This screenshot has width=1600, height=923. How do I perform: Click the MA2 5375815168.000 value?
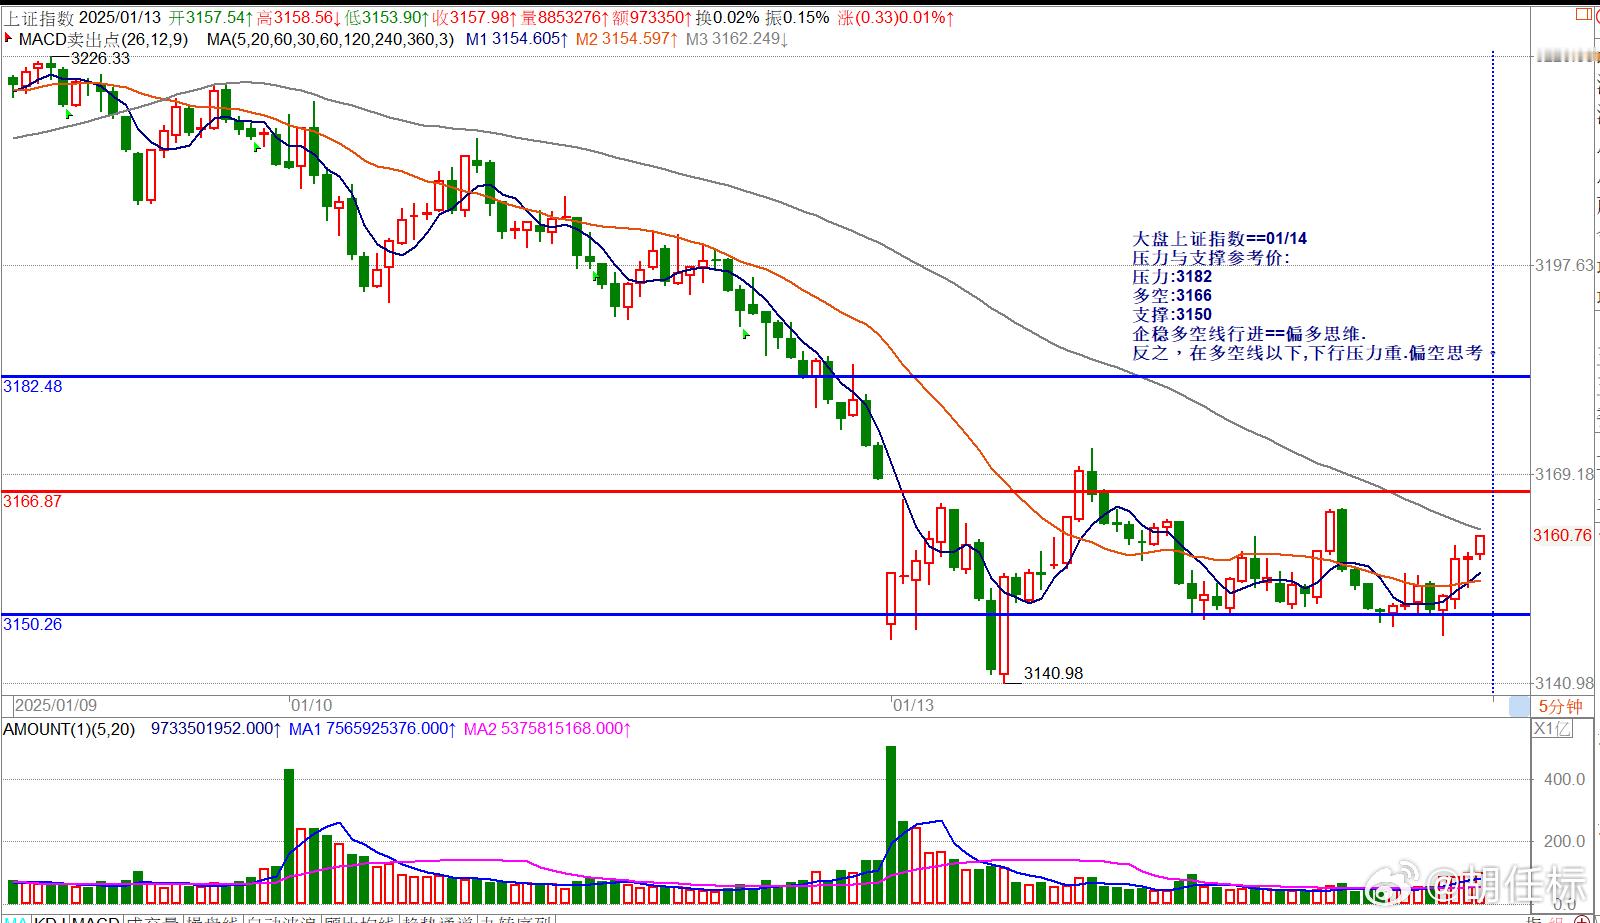pyautogui.click(x=548, y=729)
